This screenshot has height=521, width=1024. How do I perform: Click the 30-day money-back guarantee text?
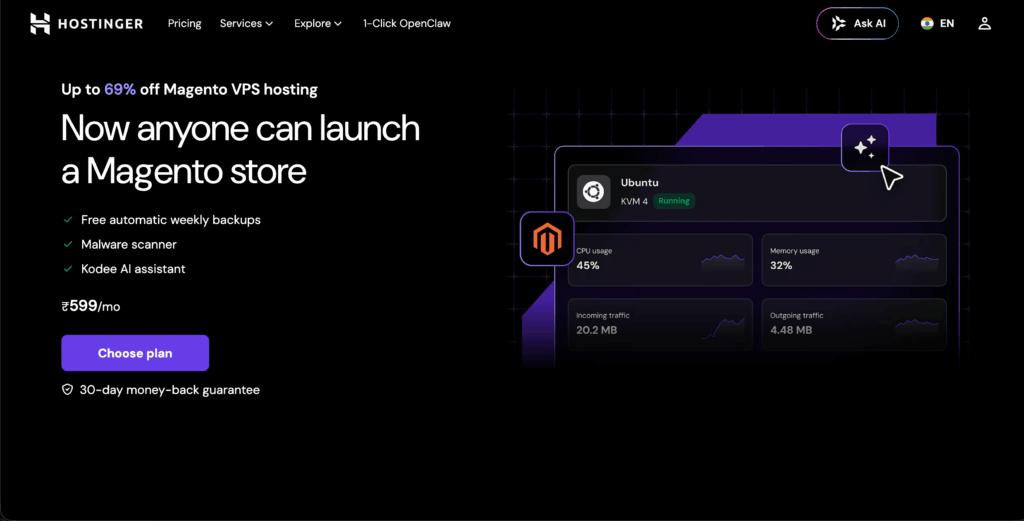(170, 390)
